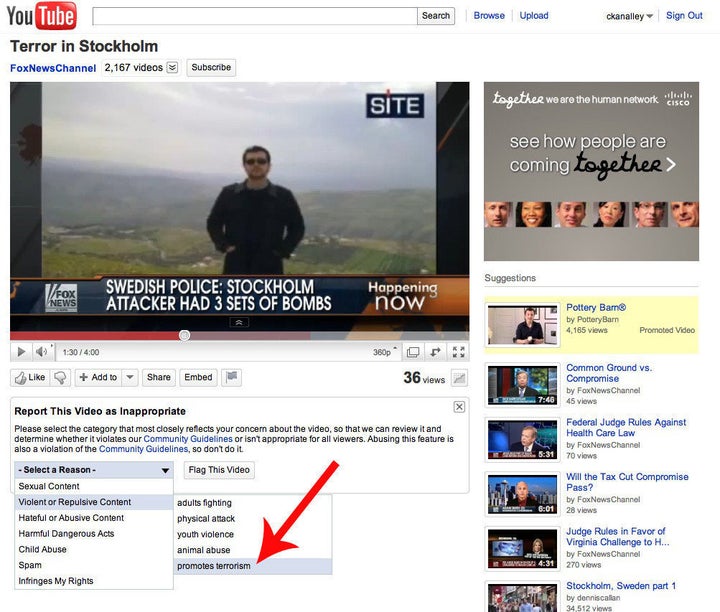Screen dimensions: 720x612
Task: Click the Terror in Stockholm video frame
Action: [x=239, y=206]
